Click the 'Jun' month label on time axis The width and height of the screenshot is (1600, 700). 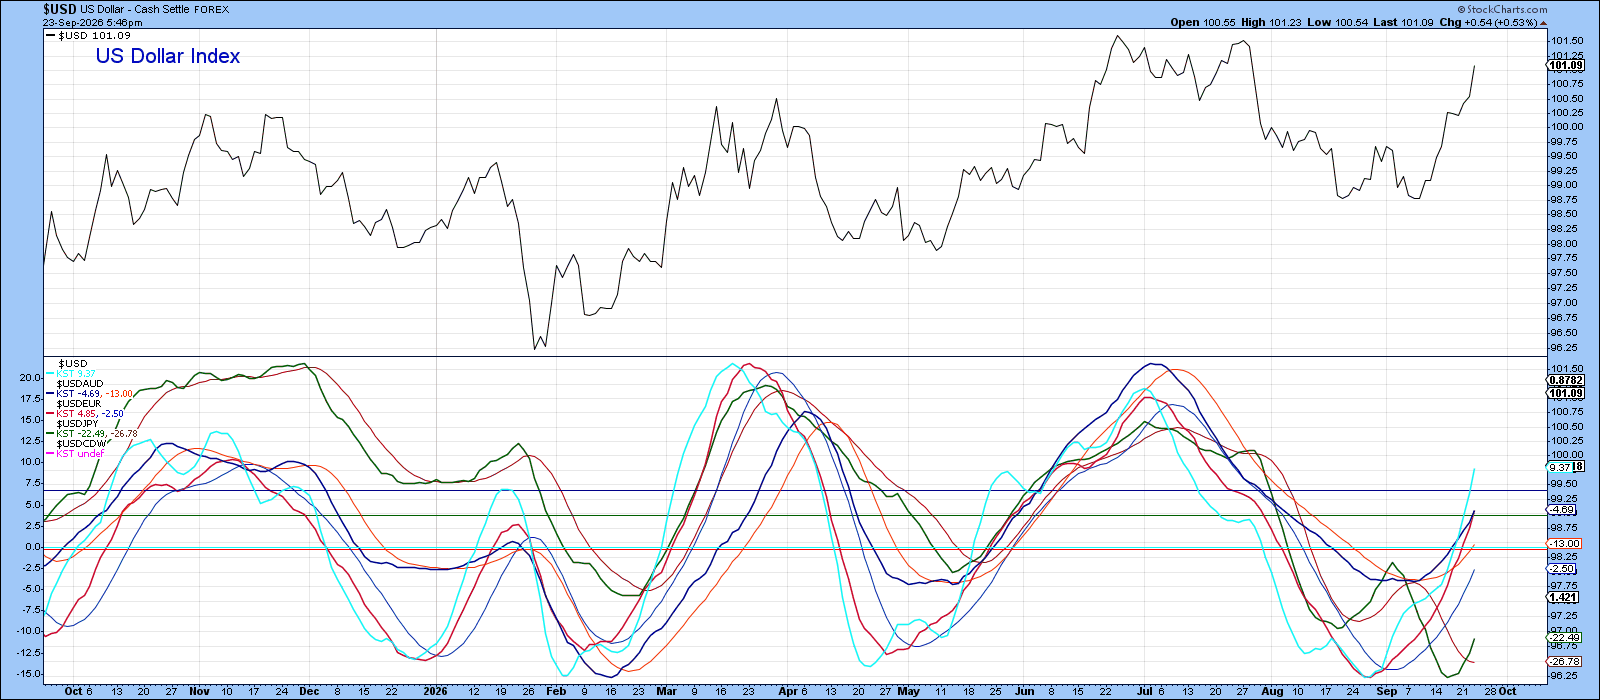tap(1024, 691)
